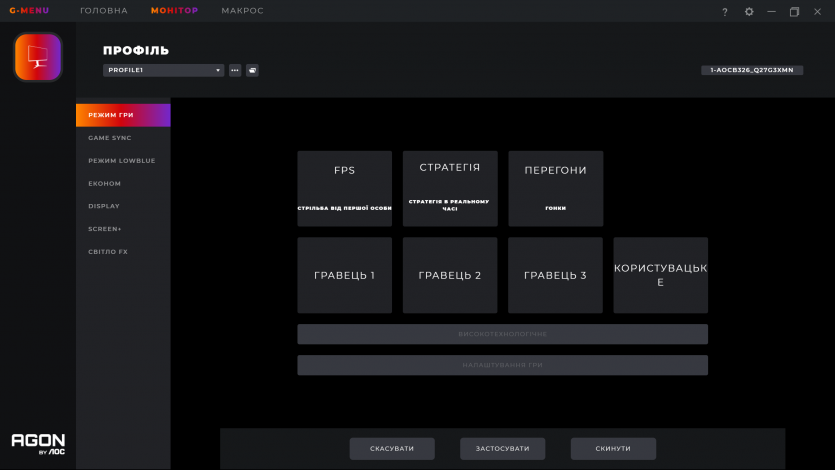Restore the window using the maximize icon
Viewport: 835px width, 470px height.
[794, 12]
